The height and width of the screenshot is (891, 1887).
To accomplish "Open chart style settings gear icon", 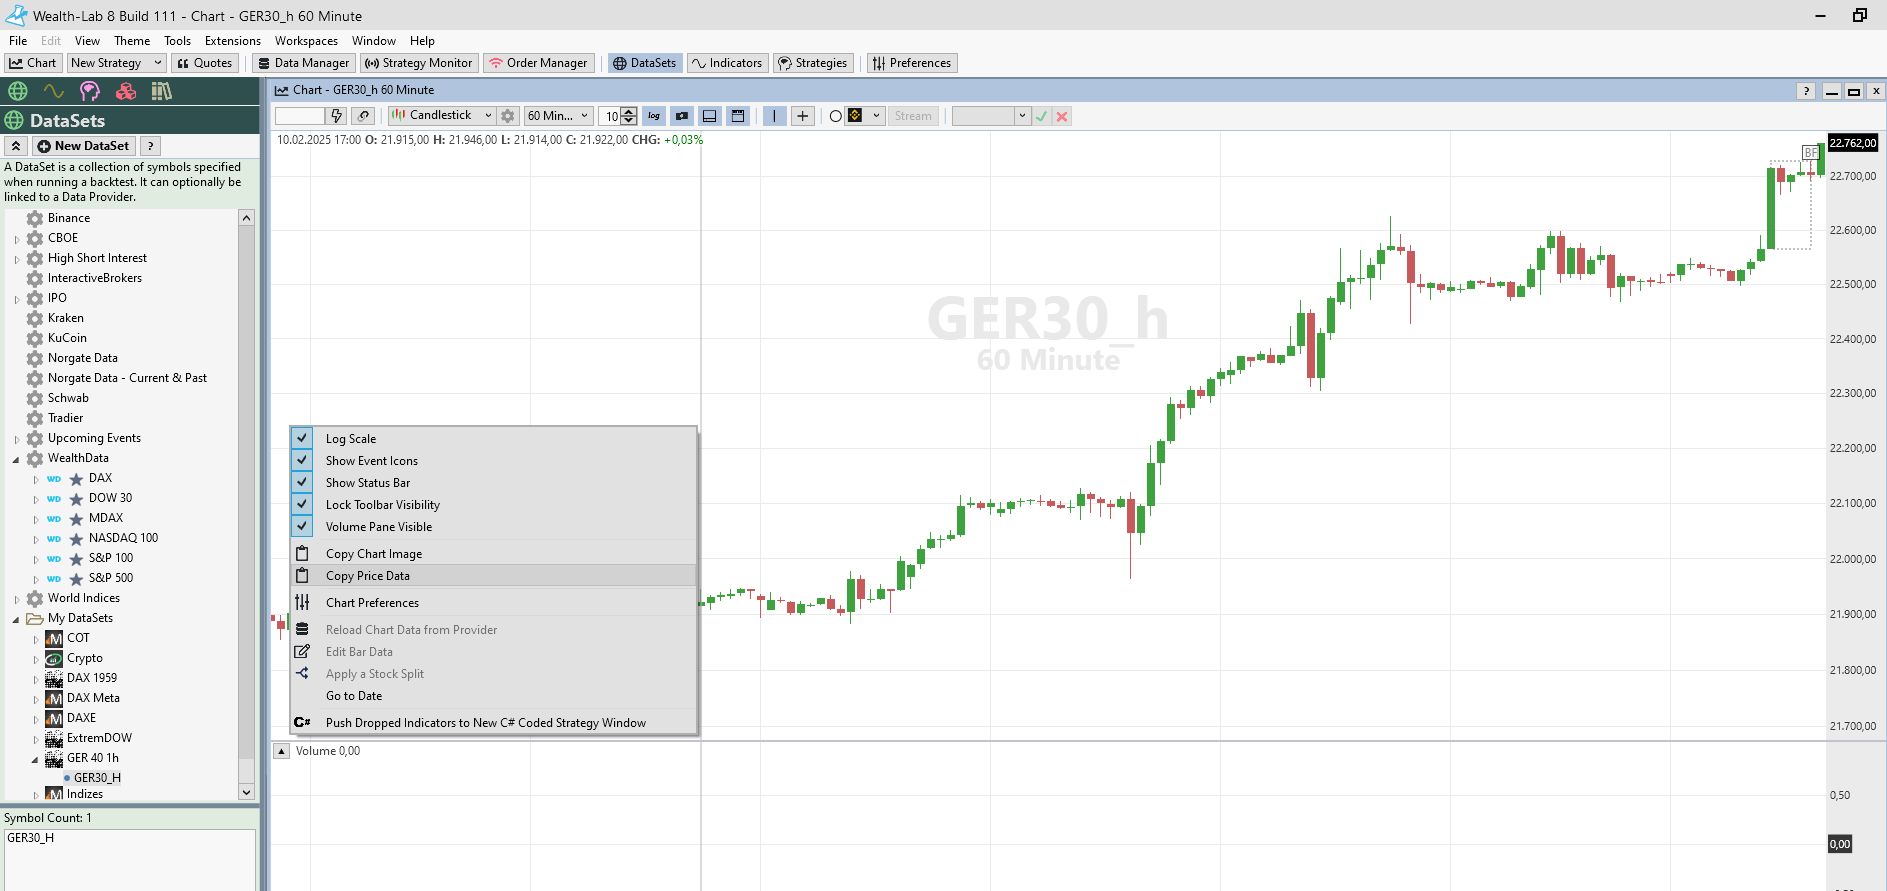I will pyautogui.click(x=508, y=116).
